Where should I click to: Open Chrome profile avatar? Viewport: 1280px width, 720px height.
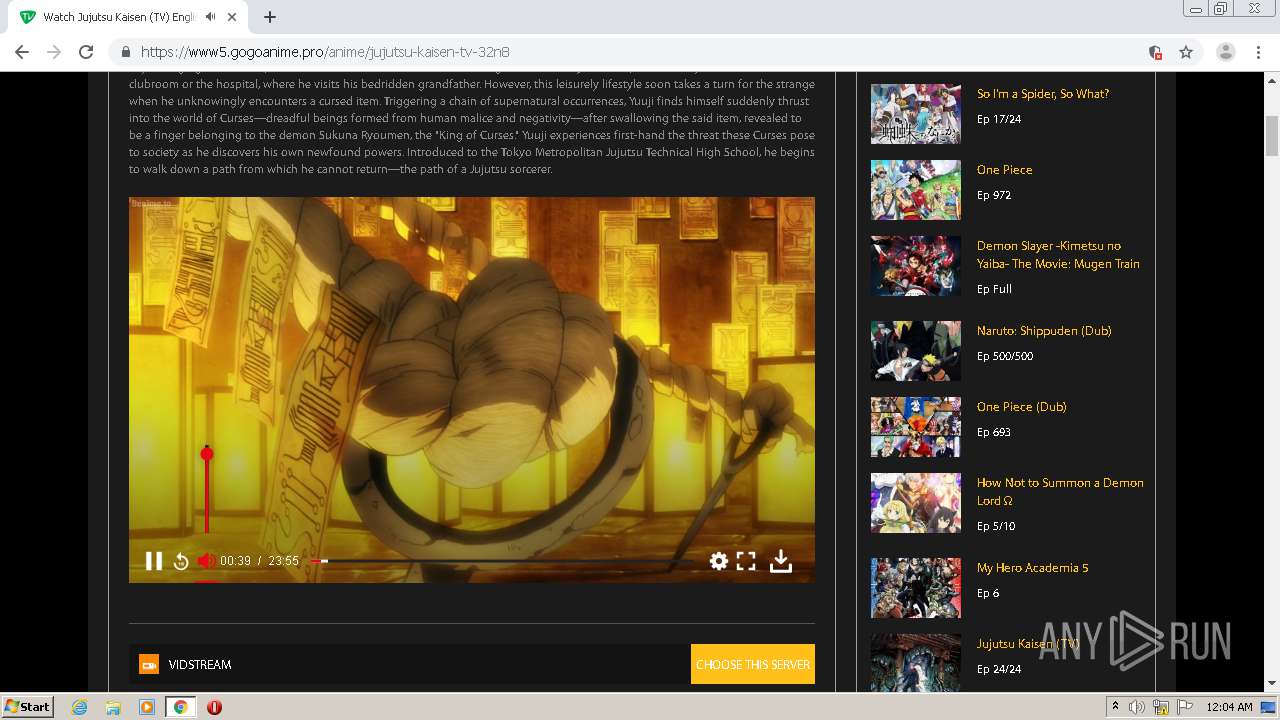[1226, 52]
